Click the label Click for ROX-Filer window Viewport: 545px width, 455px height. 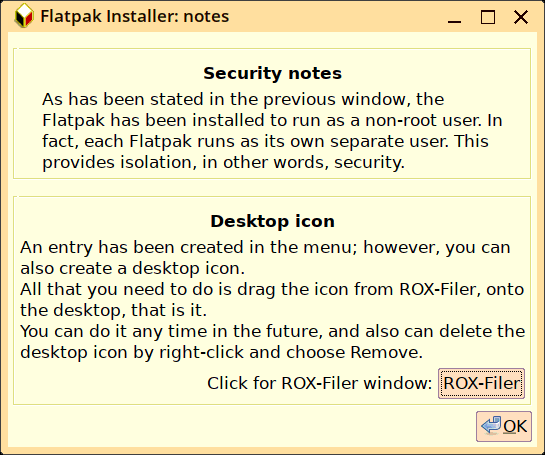click(319, 383)
